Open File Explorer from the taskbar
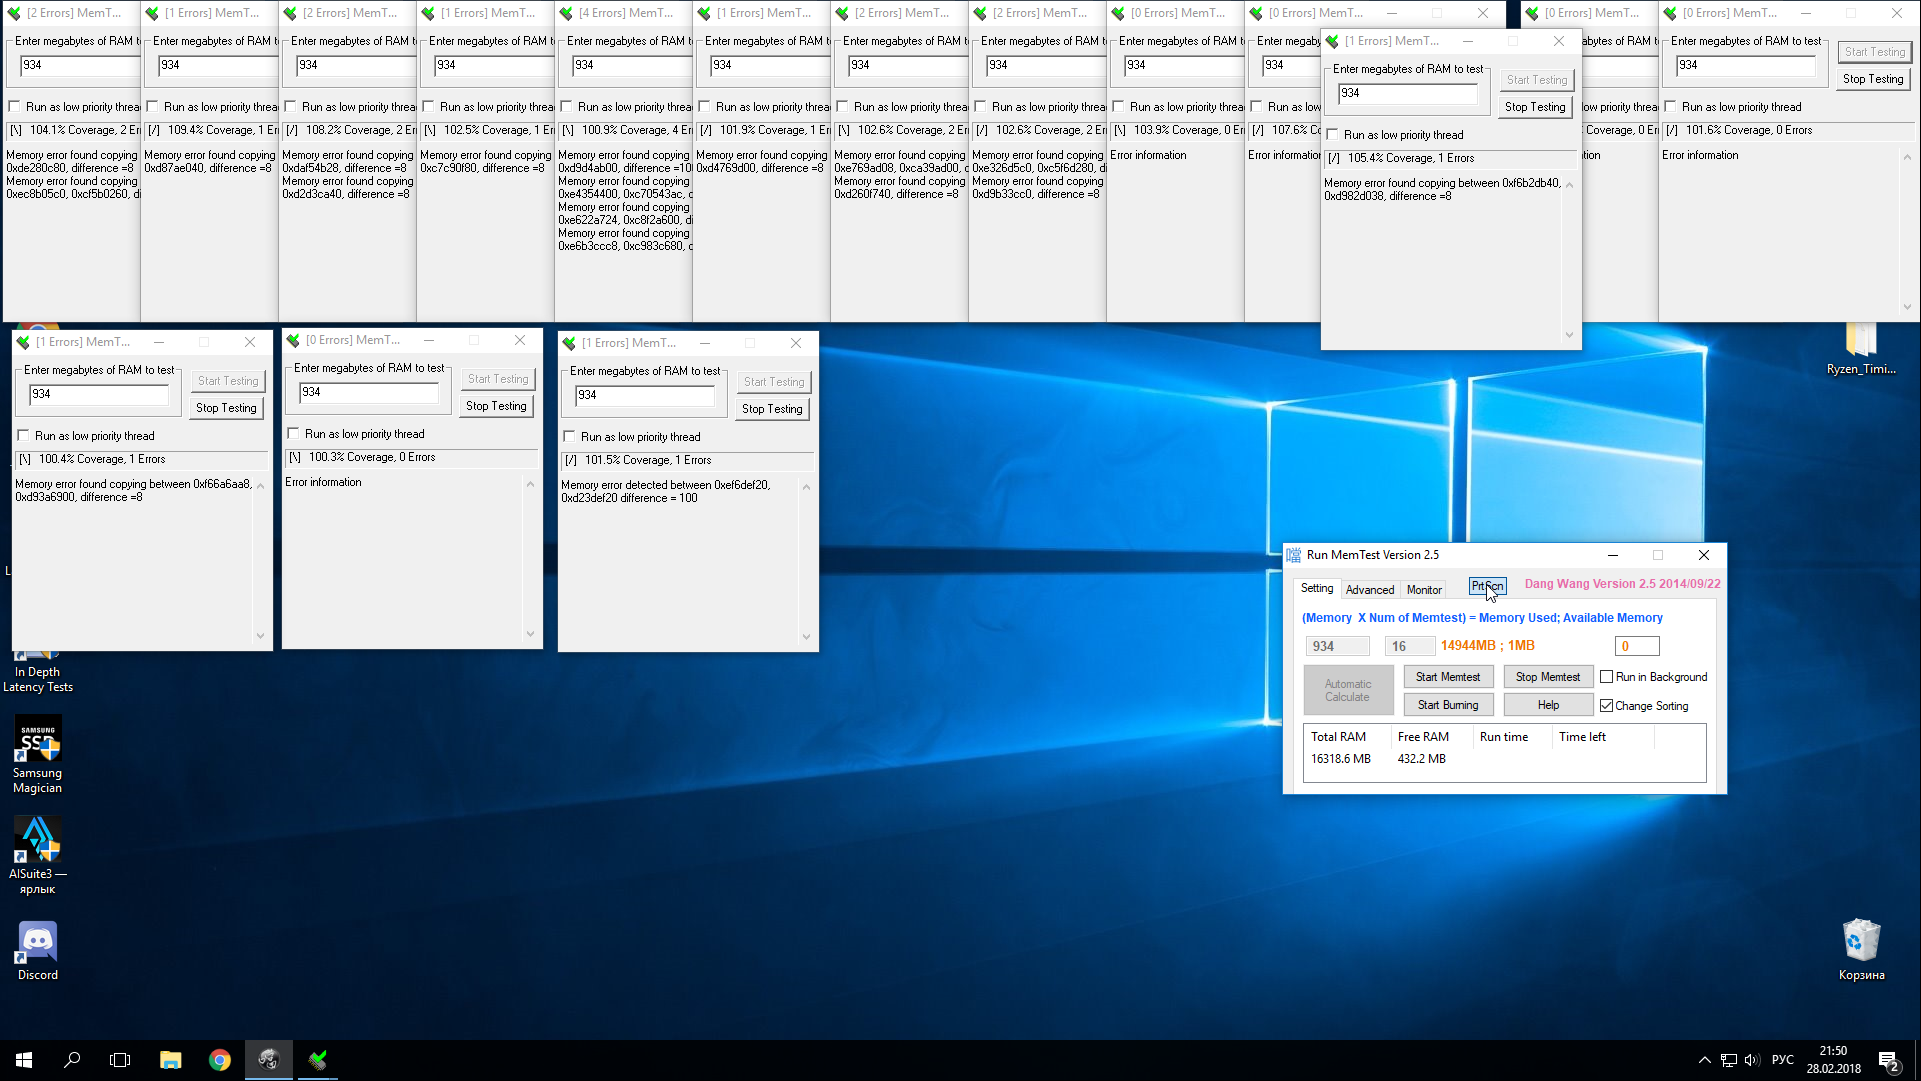This screenshot has width=1921, height=1081. click(170, 1060)
